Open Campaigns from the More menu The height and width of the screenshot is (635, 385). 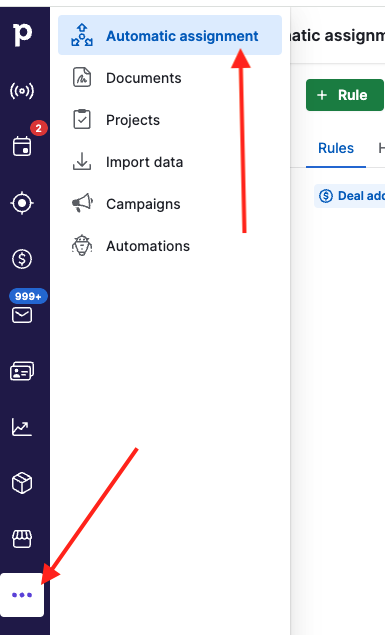point(170,204)
